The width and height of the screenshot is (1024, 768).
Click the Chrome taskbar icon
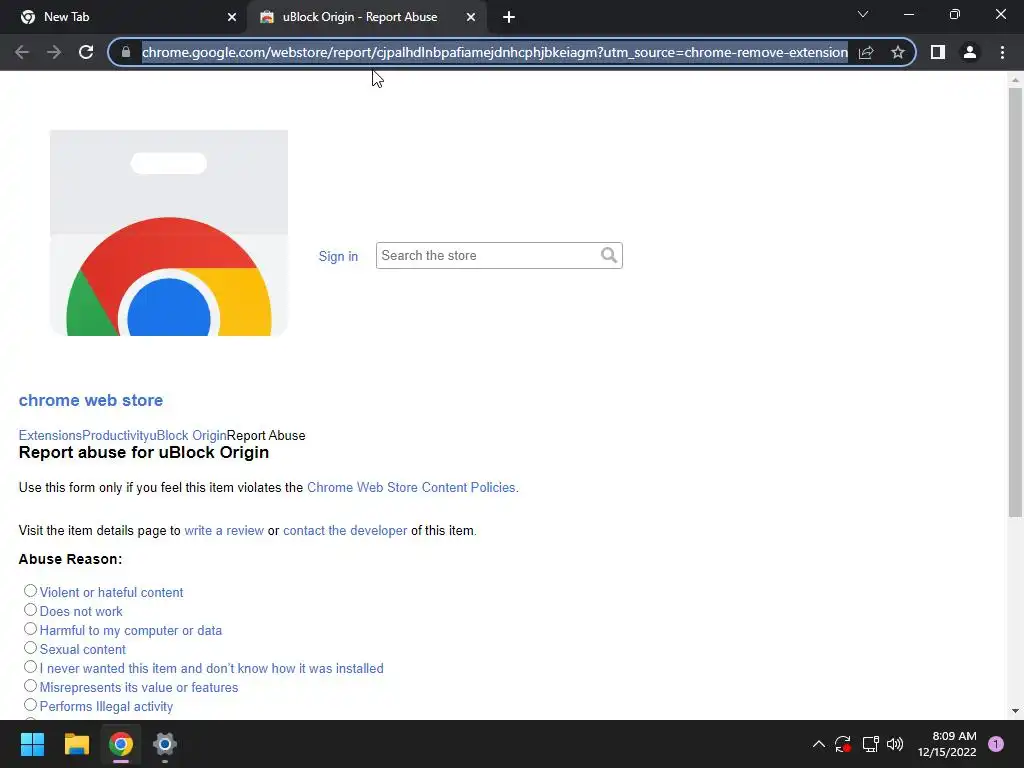(x=121, y=744)
